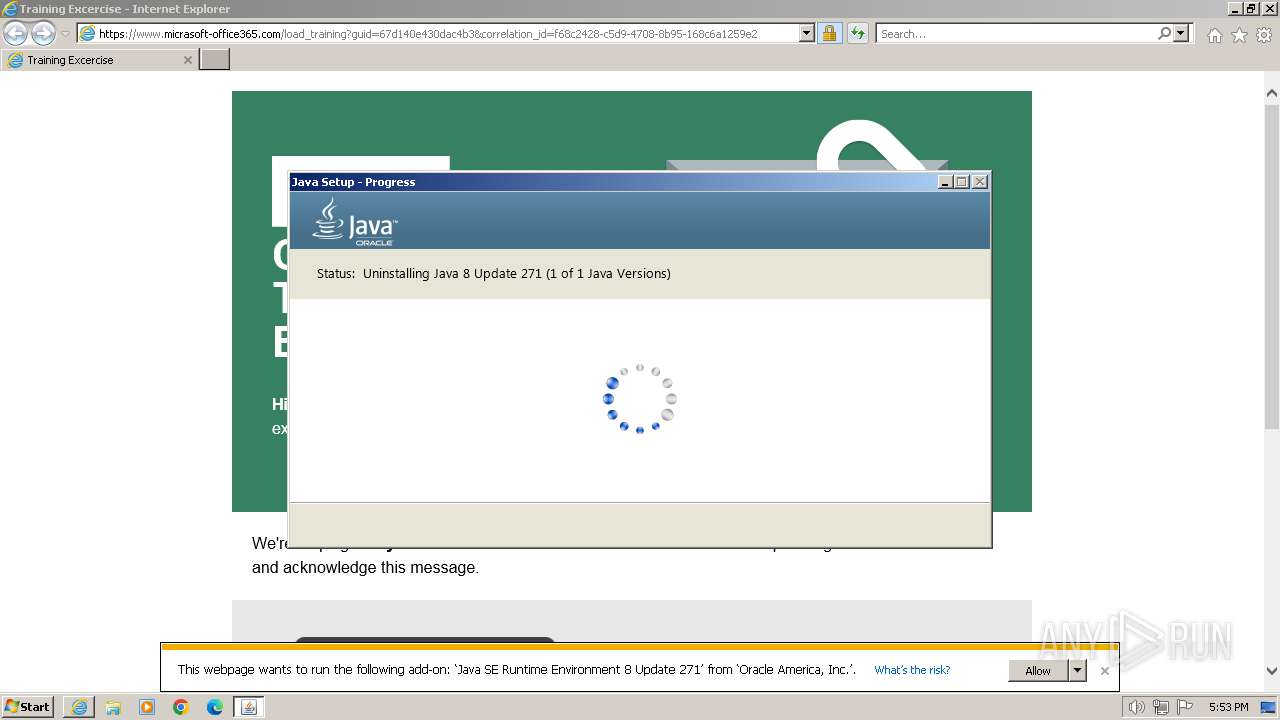This screenshot has width=1280, height=720.
Task: Open Internet Explorer from the taskbar
Action: pyautogui.click(x=79, y=707)
